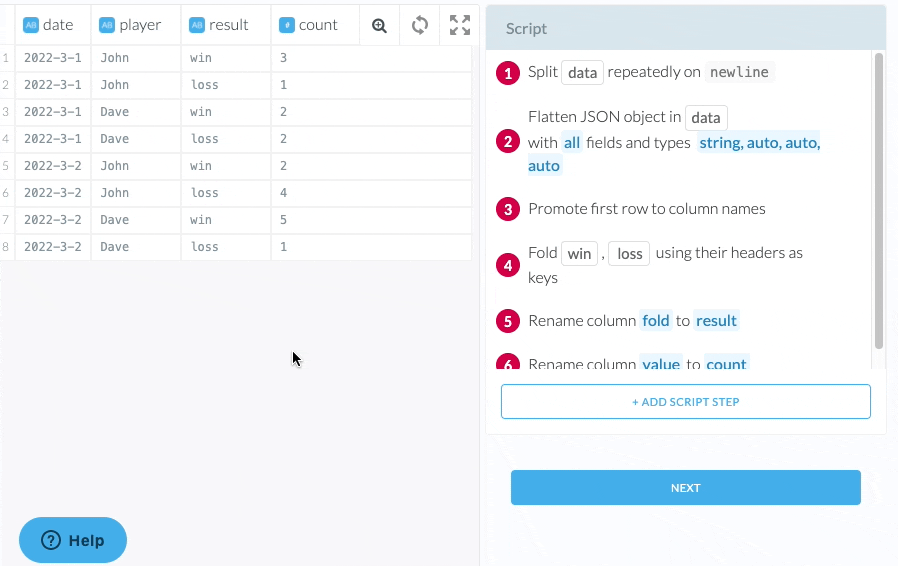
Task: Click the count column numeric type icon
Action: point(287,25)
